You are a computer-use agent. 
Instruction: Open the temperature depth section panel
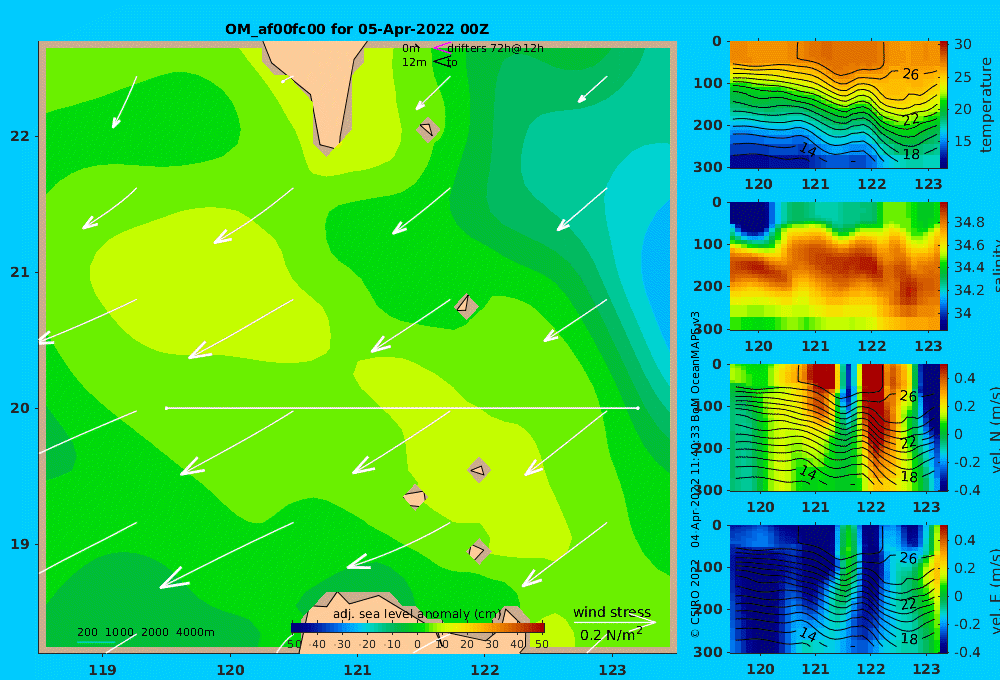click(x=834, y=105)
